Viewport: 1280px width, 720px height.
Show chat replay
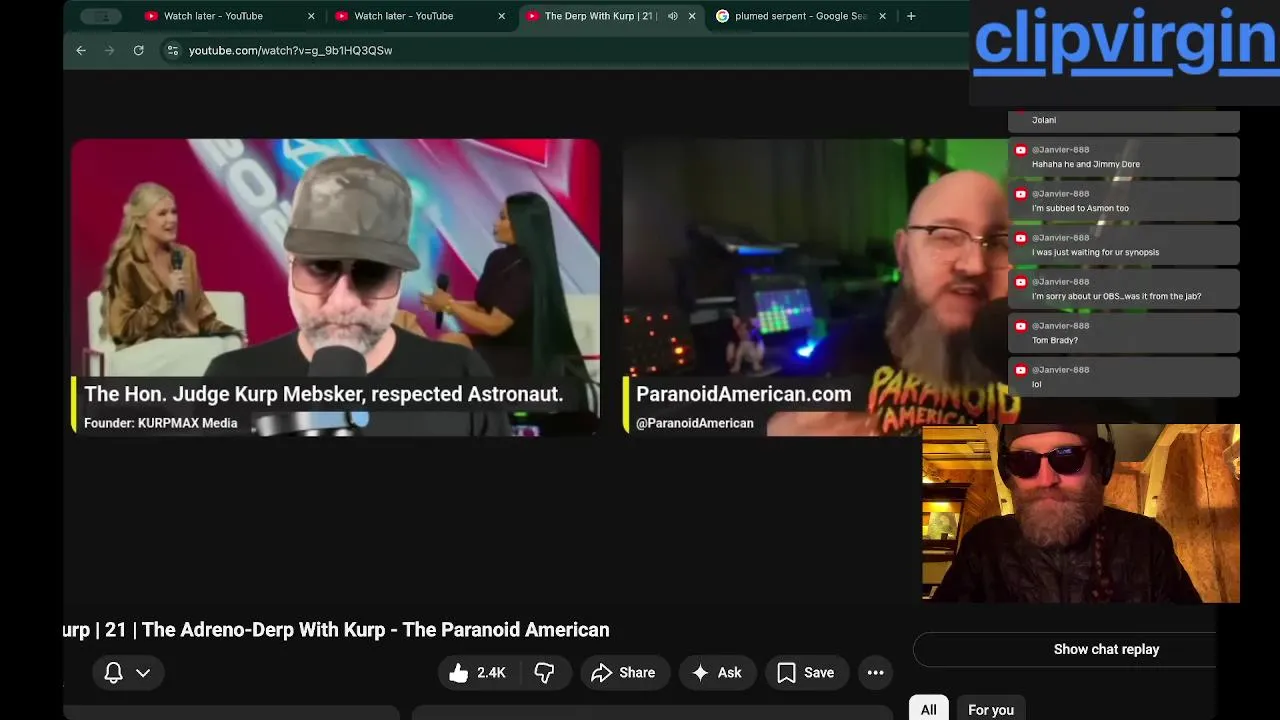pyautogui.click(x=1106, y=649)
